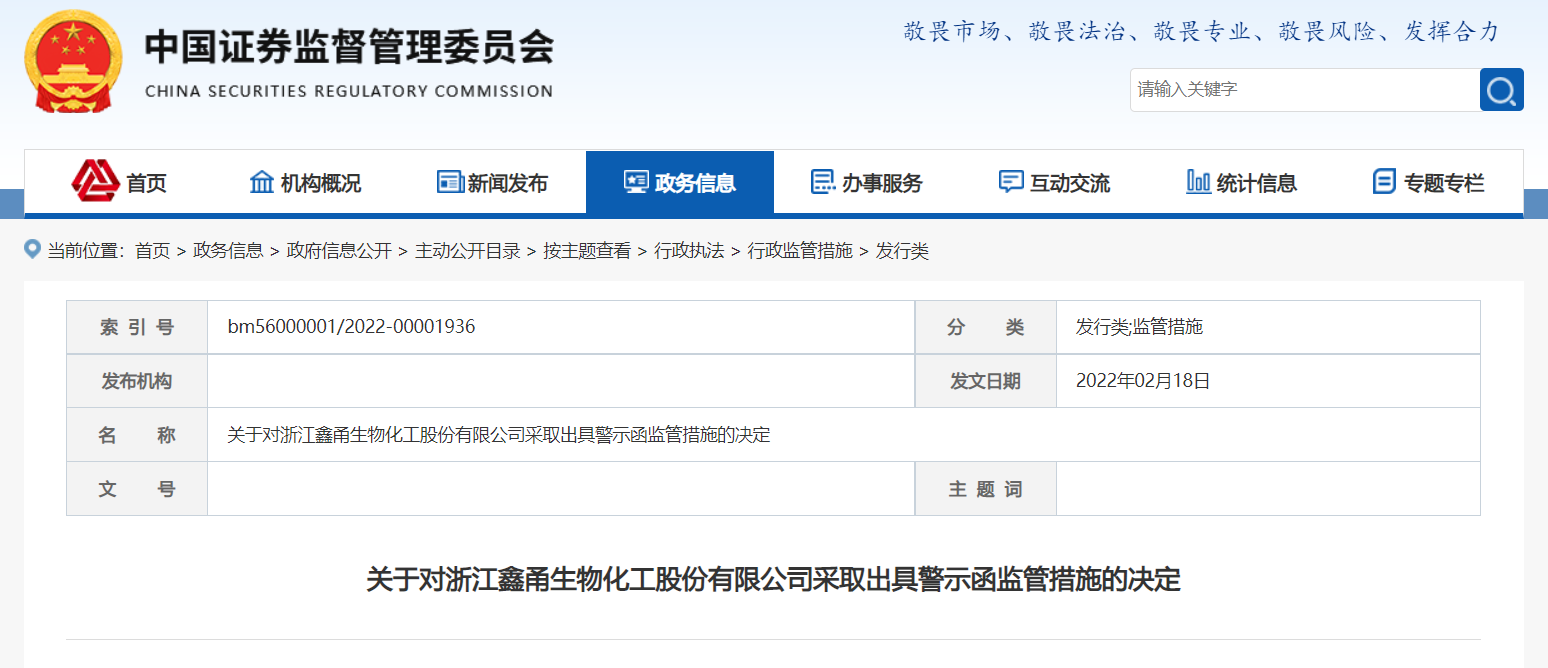Select the 政务信息 tab
Image resolution: width=1548 pixels, height=668 pixels.
pos(680,182)
